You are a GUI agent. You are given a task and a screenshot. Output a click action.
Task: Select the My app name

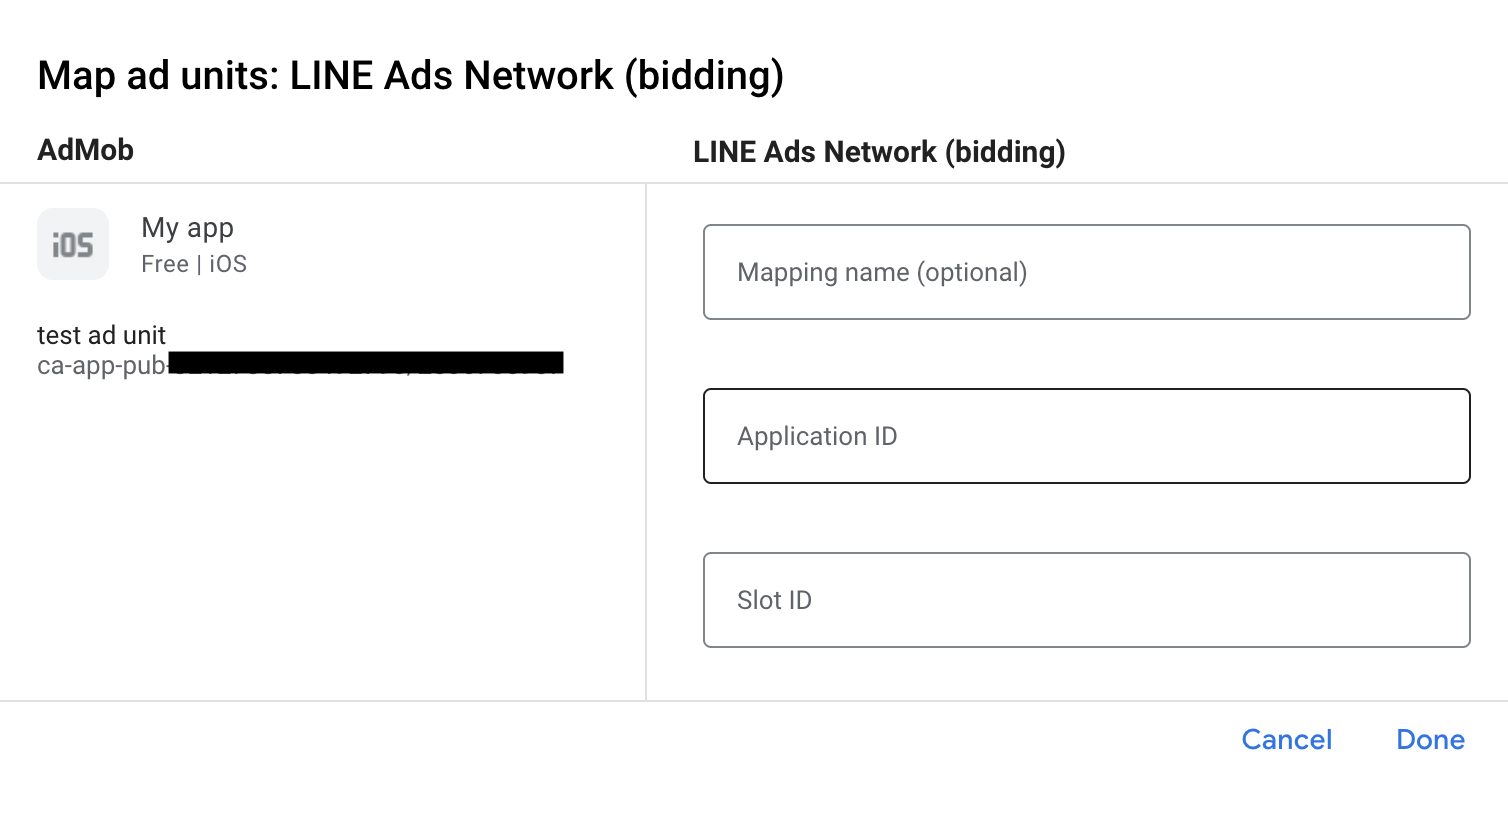coord(187,228)
